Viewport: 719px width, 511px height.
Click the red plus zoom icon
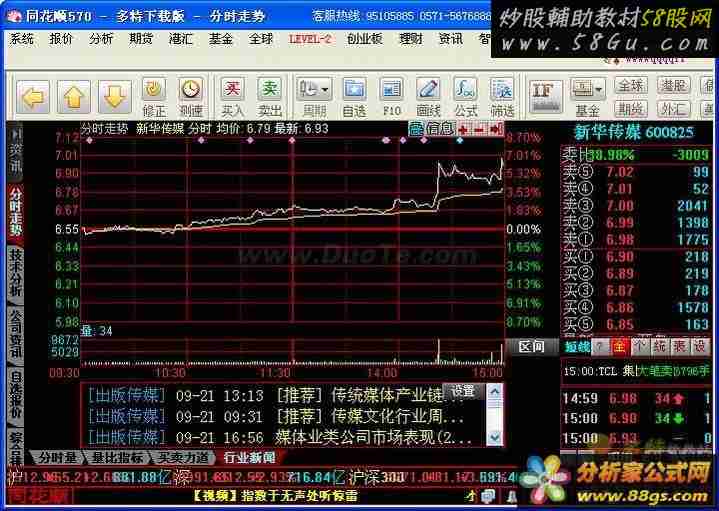click(463, 130)
